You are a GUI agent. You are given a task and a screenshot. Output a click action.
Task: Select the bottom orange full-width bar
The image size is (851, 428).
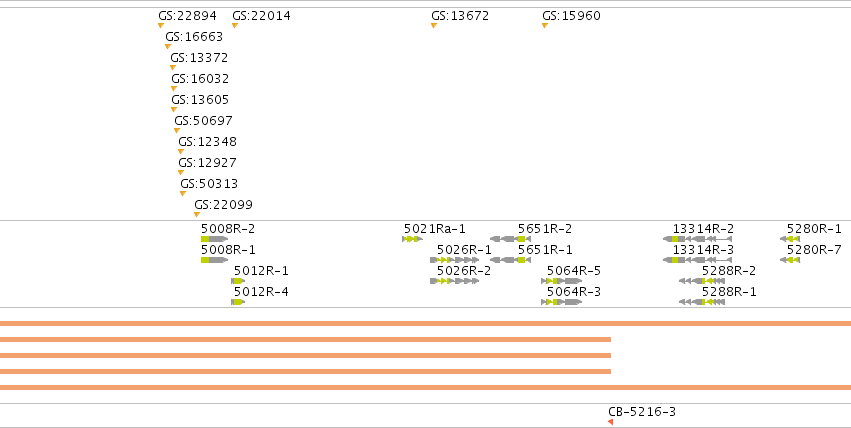click(426, 387)
